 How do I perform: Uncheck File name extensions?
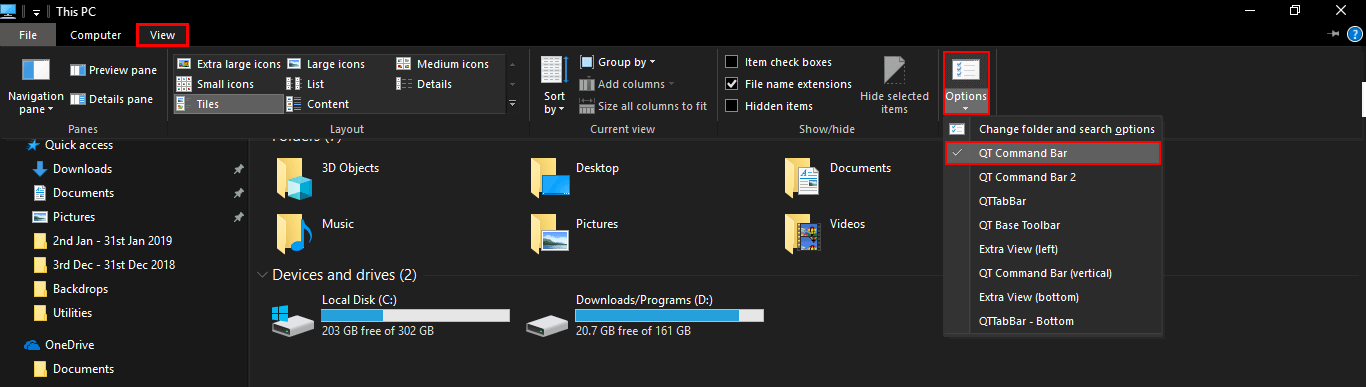(789, 84)
